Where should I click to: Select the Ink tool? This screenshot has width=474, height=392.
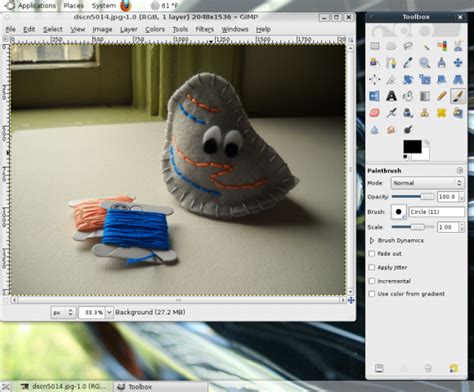coord(408,113)
